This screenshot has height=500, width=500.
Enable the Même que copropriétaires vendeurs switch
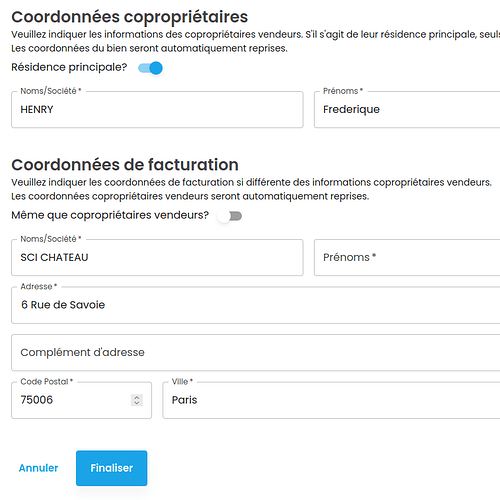(x=230, y=216)
